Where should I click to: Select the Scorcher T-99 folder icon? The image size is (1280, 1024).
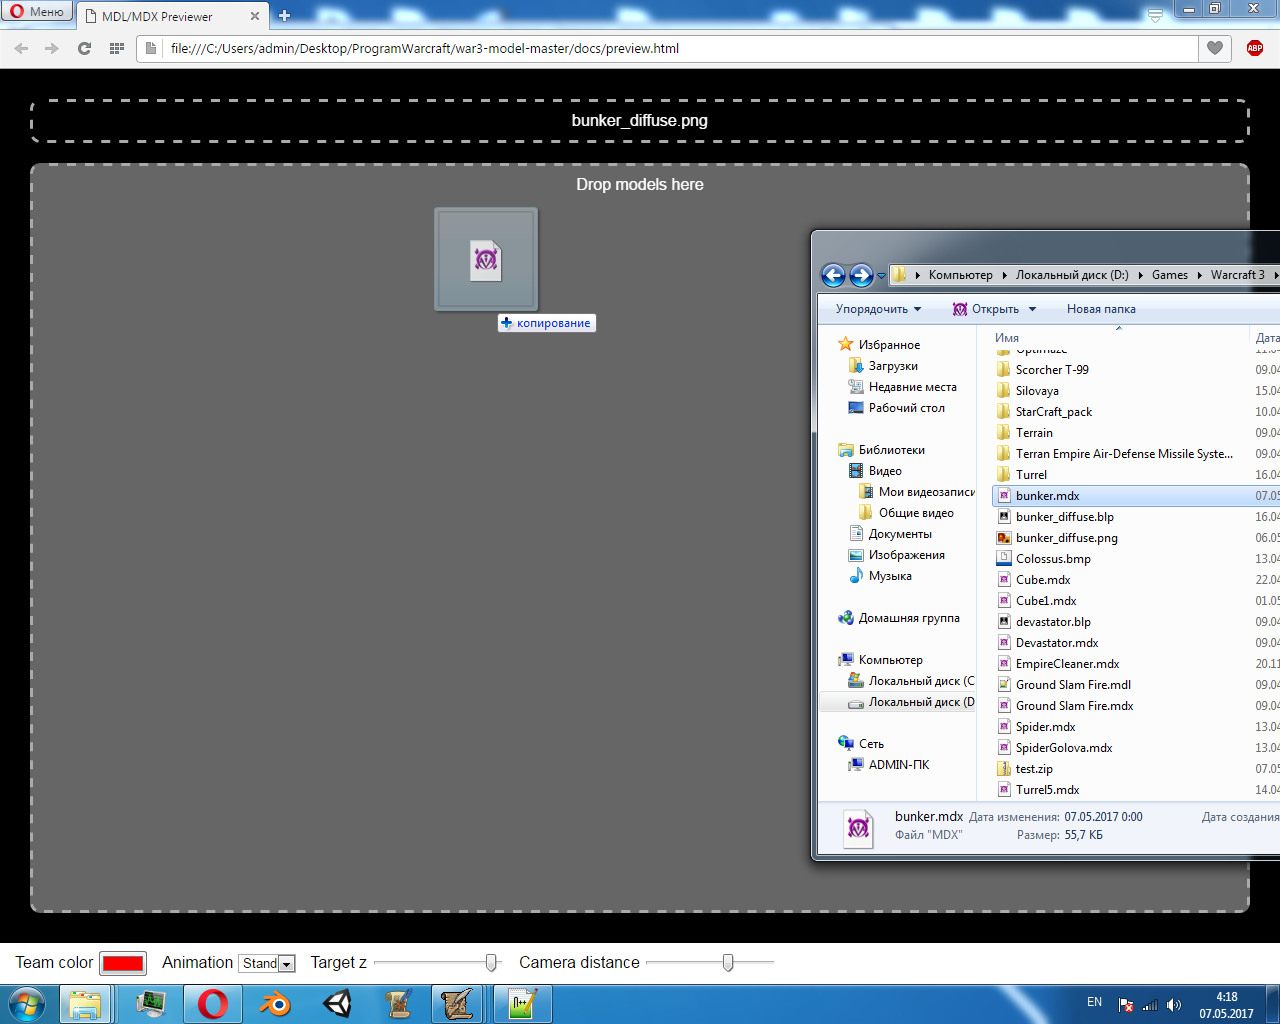pos(1004,370)
